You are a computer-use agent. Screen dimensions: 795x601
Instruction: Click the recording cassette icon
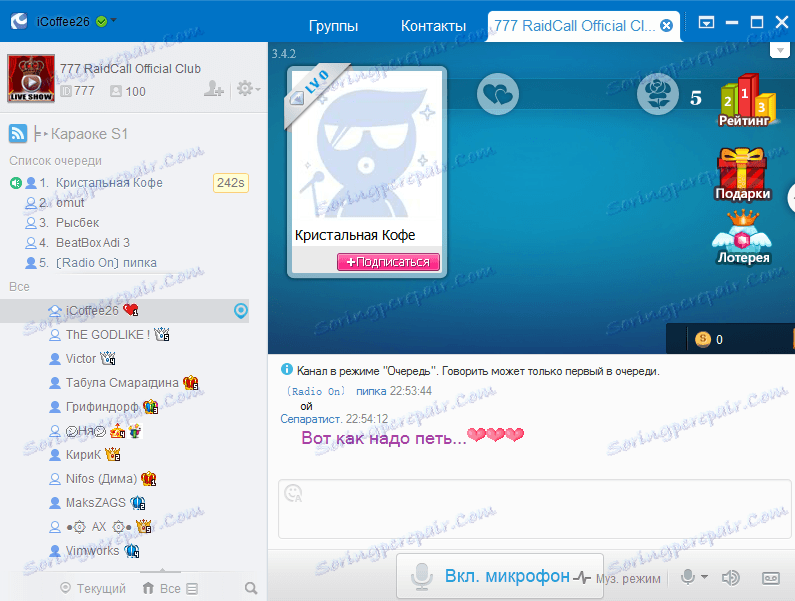click(771, 578)
